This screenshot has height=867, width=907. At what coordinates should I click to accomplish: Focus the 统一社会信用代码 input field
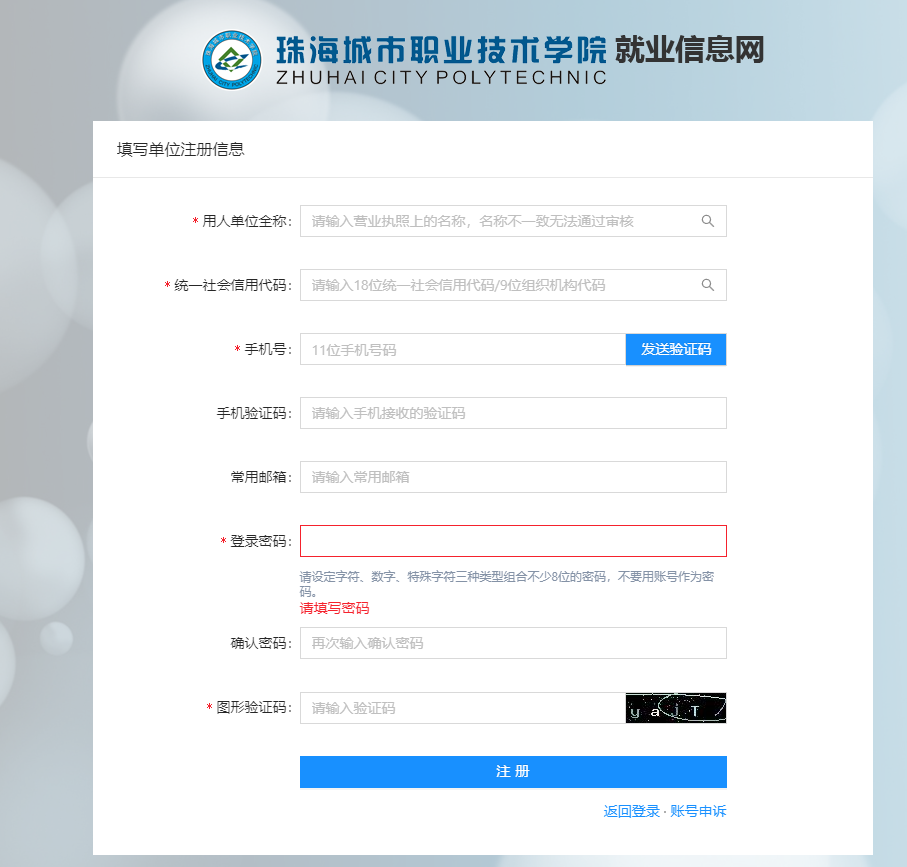513,285
